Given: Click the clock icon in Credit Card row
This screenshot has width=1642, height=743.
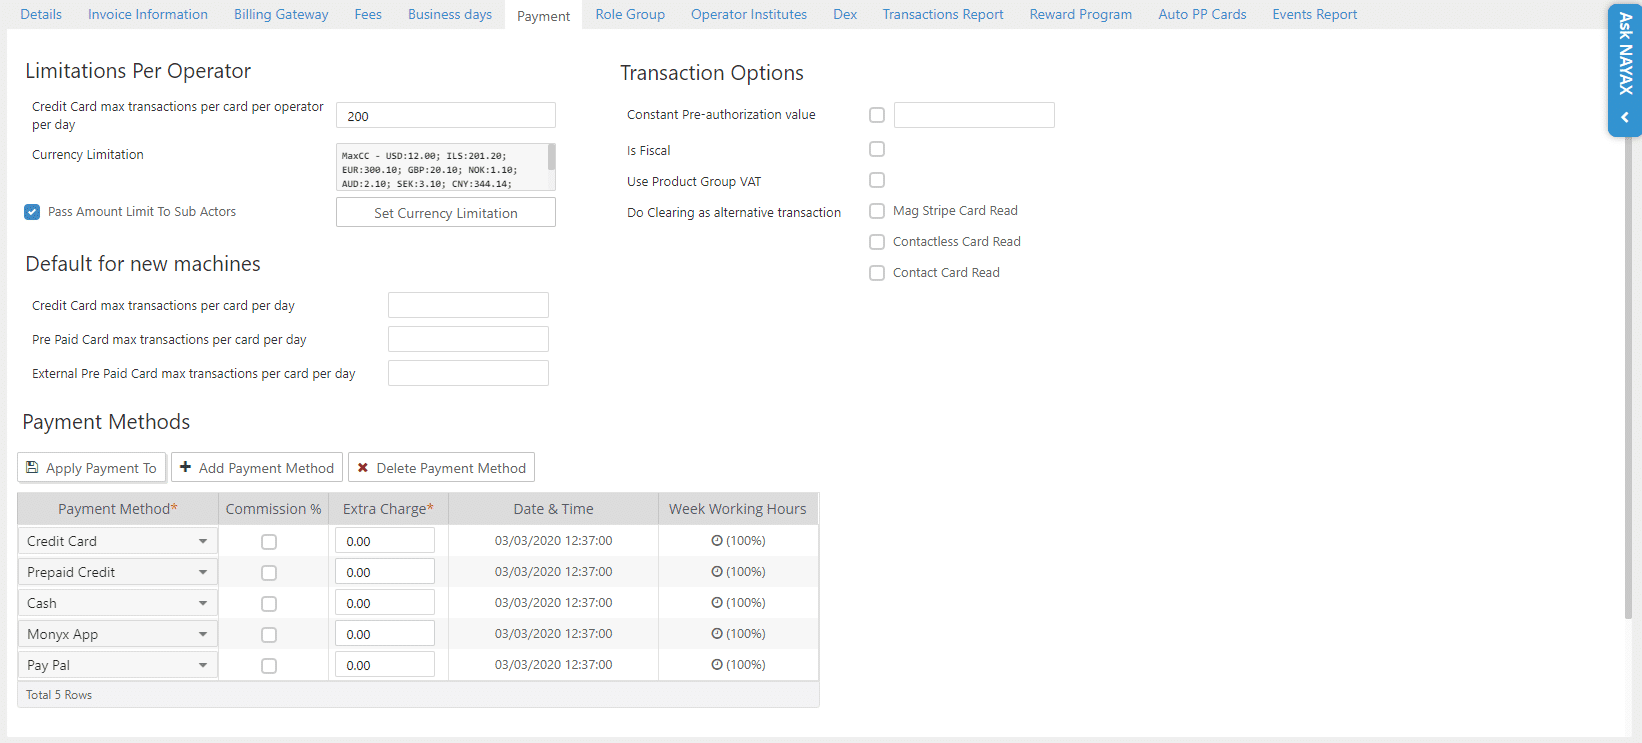Looking at the screenshot, I should pos(716,541).
